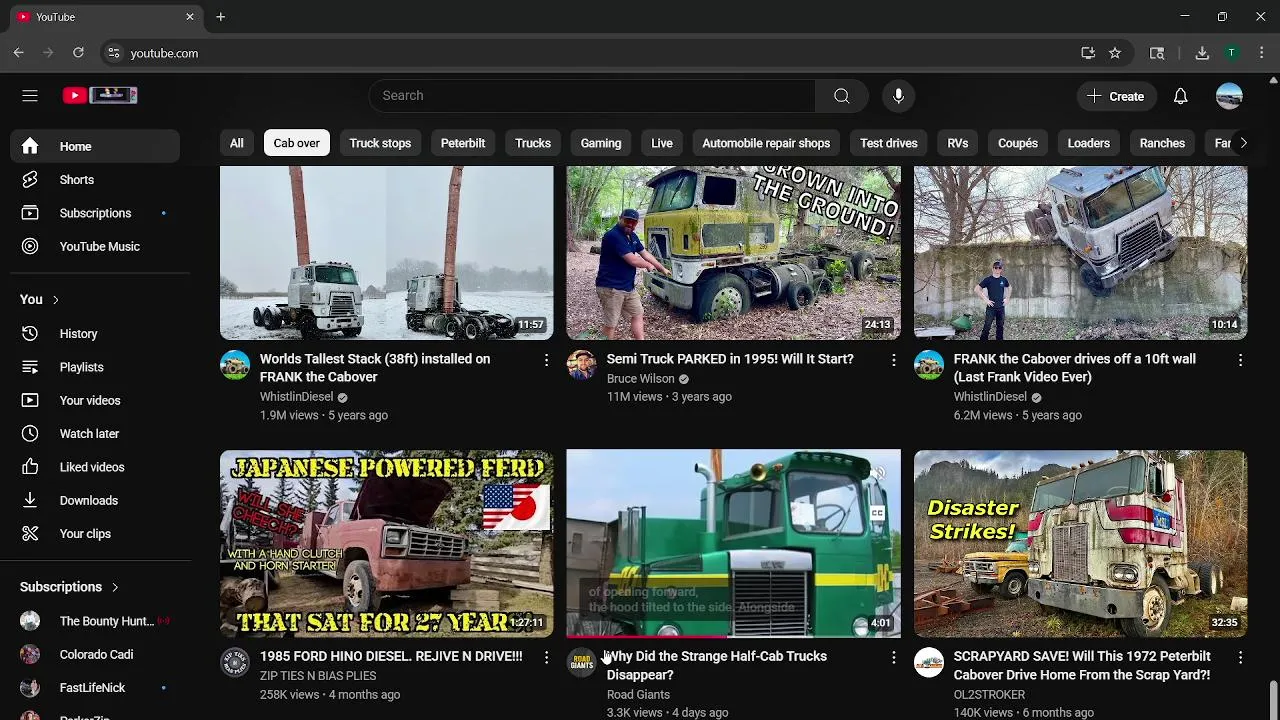Open the Colorado Cadi subscription
The height and width of the screenshot is (720, 1280).
tap(95, 654)
